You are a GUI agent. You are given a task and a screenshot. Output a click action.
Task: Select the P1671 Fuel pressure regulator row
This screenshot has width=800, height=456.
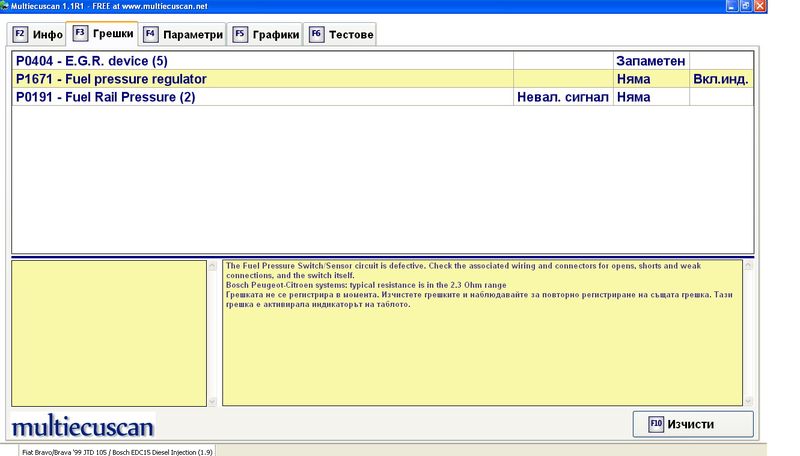tap(111, 79)
